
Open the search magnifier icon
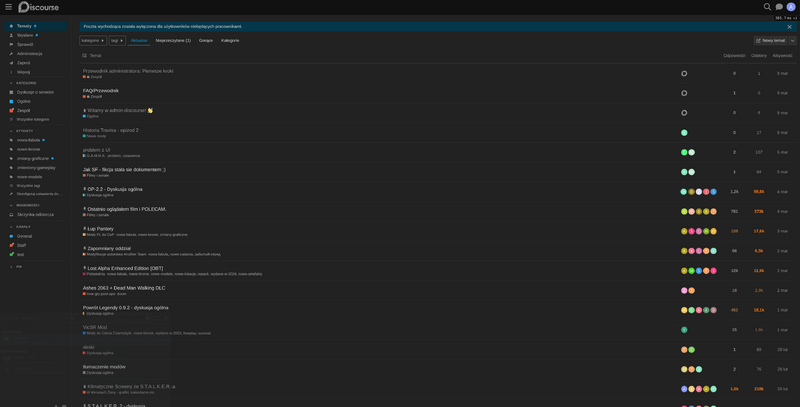[x=767, y=7]
